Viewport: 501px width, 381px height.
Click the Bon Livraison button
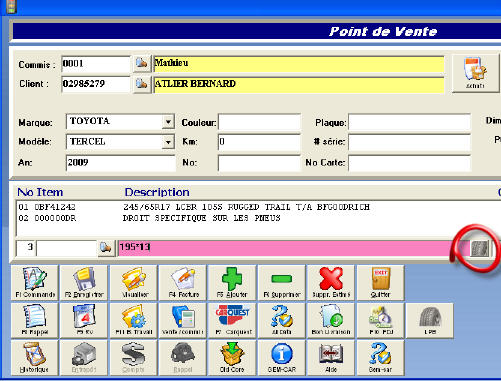click(x=331, y=320)
